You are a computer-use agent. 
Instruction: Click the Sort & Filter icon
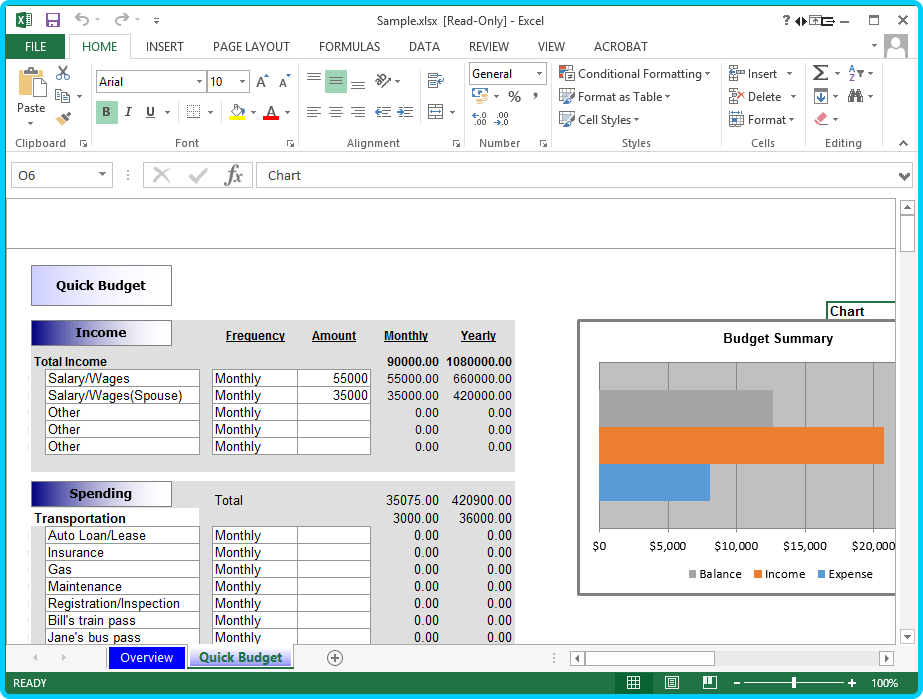pos(856,73)
